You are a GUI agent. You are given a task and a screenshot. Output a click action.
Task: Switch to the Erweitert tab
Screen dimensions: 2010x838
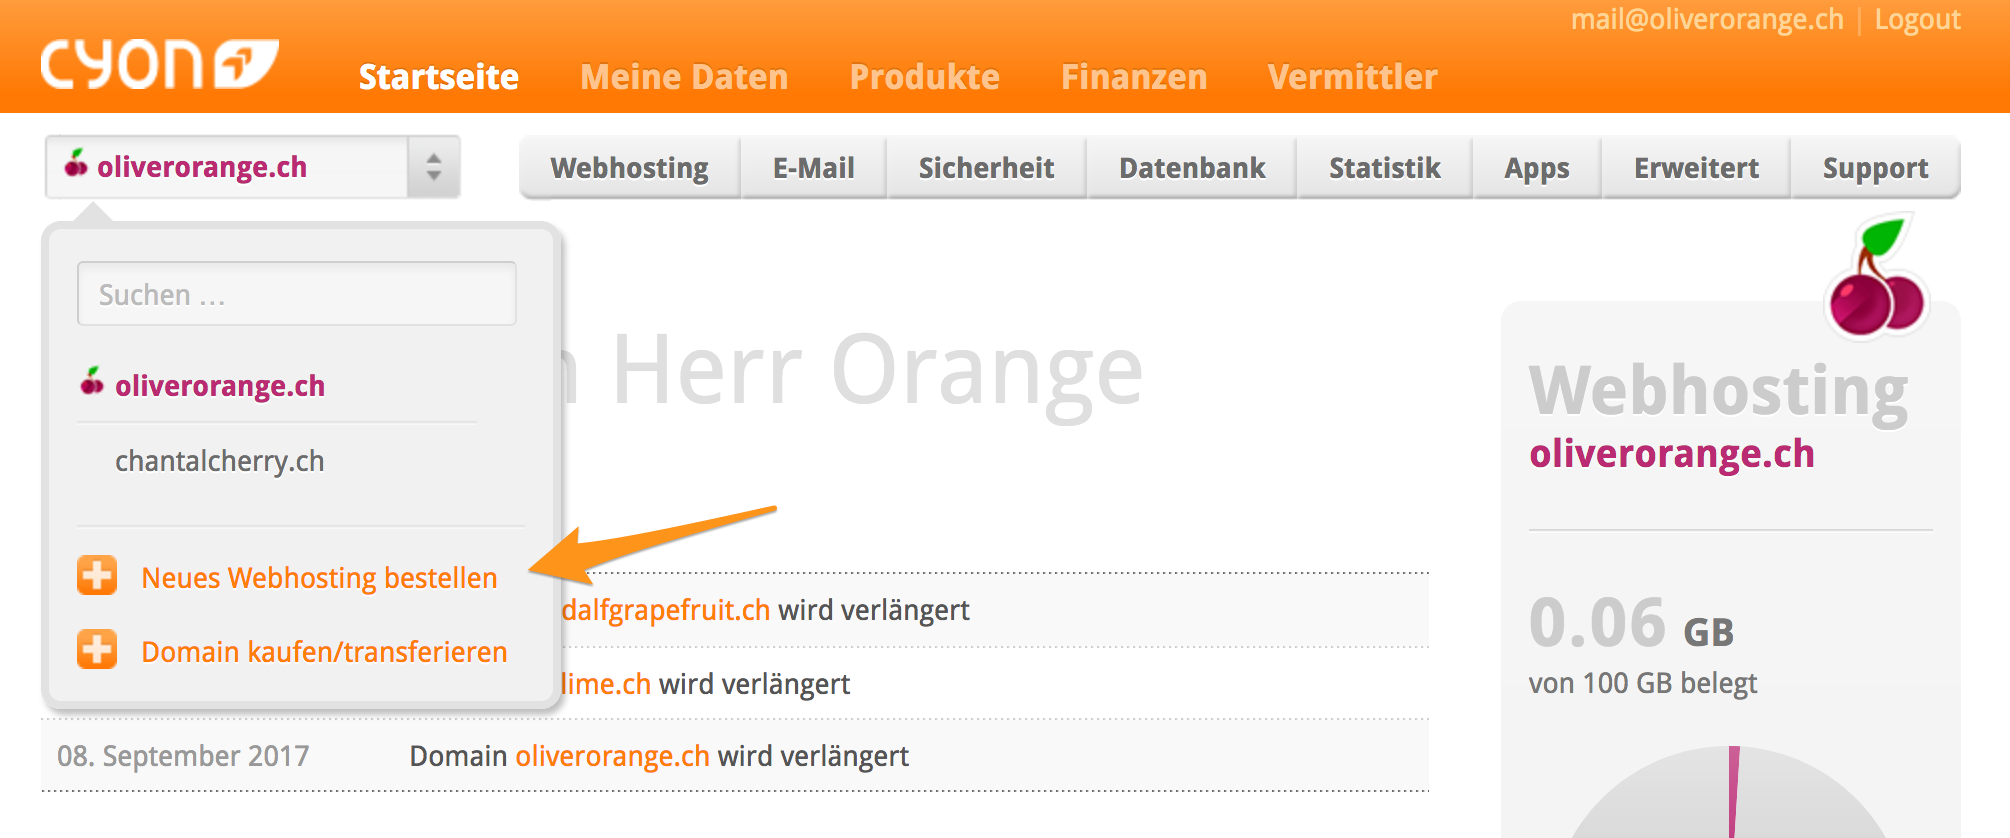point(1697,168)
